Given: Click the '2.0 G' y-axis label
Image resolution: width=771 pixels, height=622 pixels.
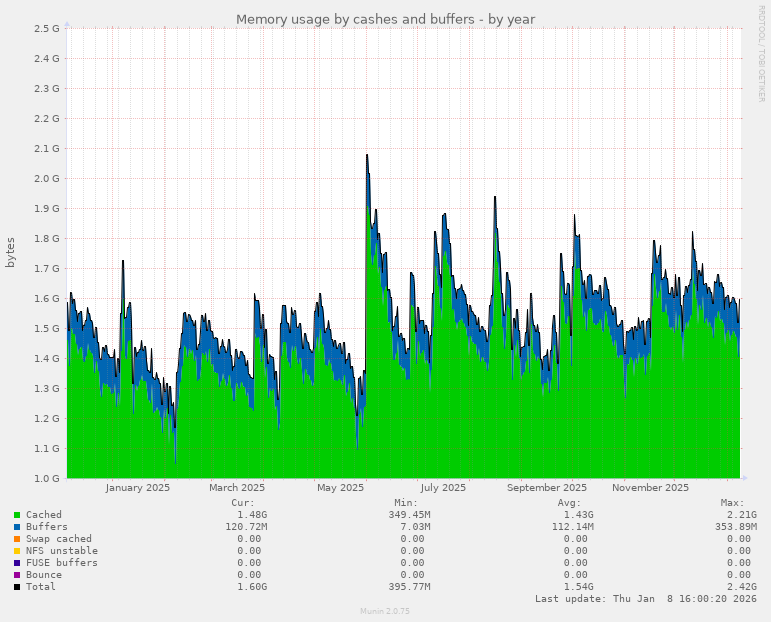Looking at the screenshot, I should [47, 178].
